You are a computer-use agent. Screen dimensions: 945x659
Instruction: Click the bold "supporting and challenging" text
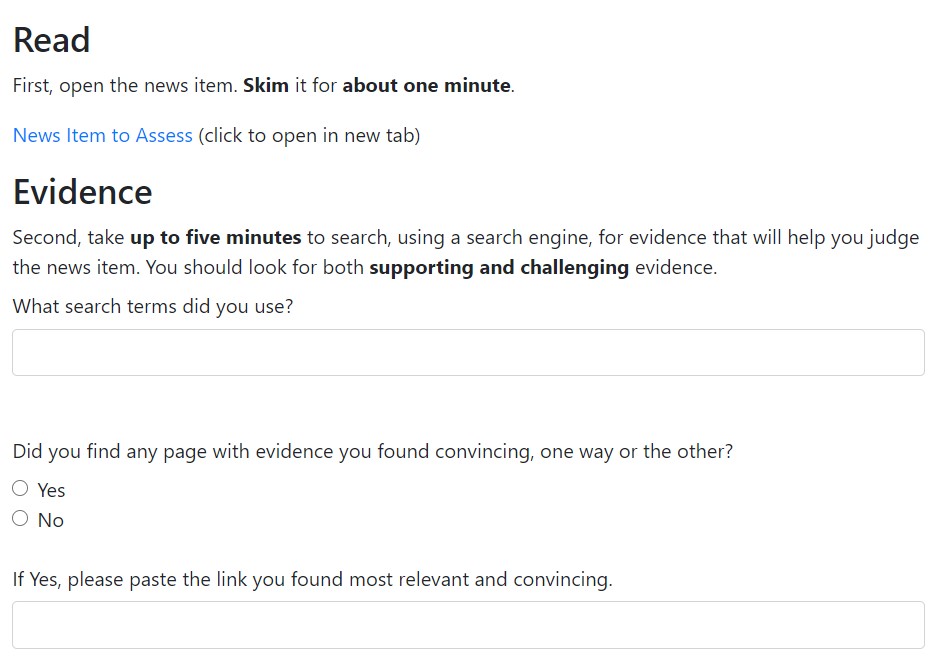click(x=498, y=268)
